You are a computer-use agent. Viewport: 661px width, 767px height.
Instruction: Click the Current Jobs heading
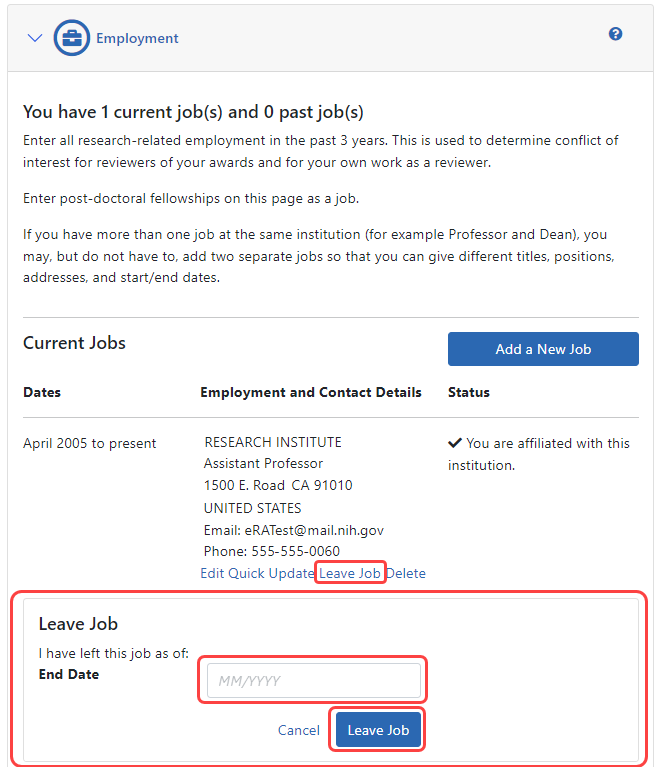[x=74, y=343]
